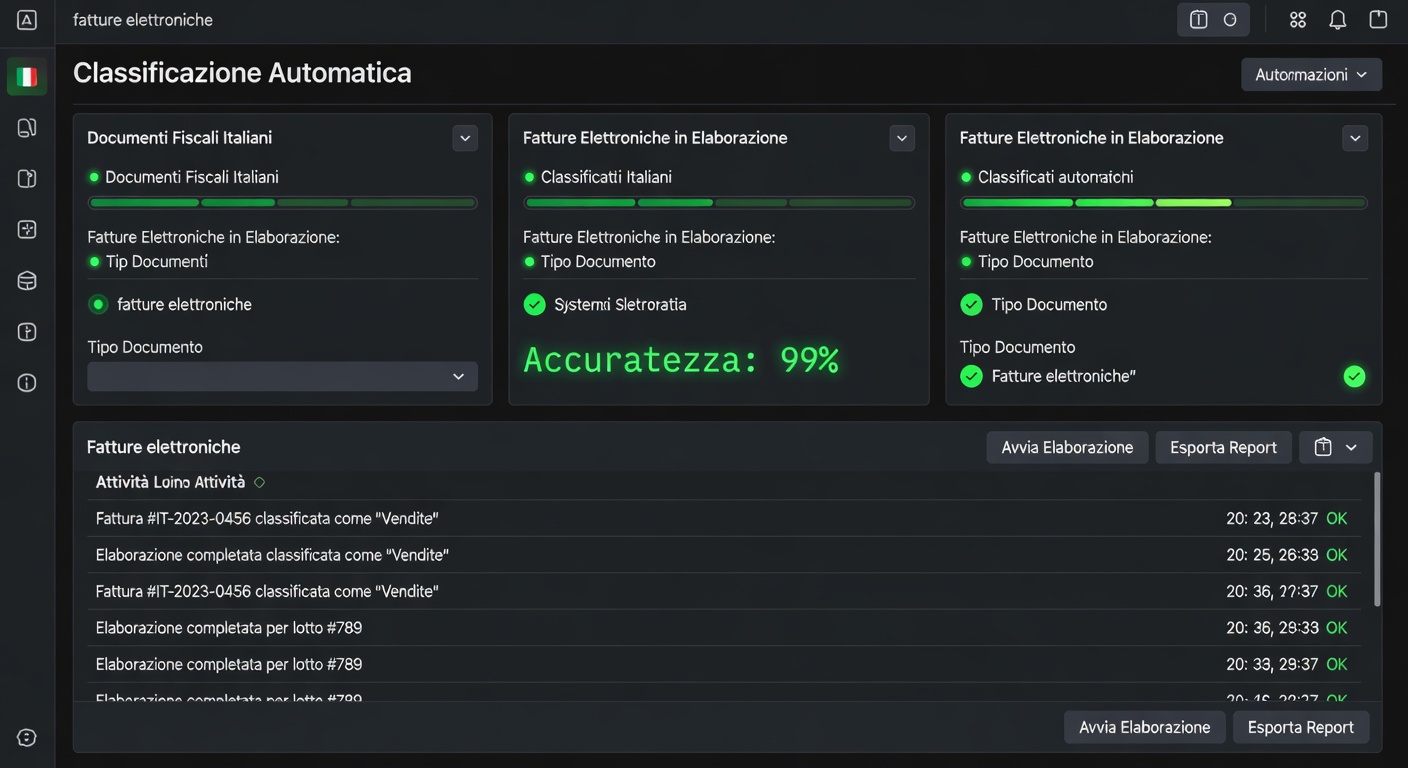Click Esporta Report at the bottom

(x=1301, y=727)
